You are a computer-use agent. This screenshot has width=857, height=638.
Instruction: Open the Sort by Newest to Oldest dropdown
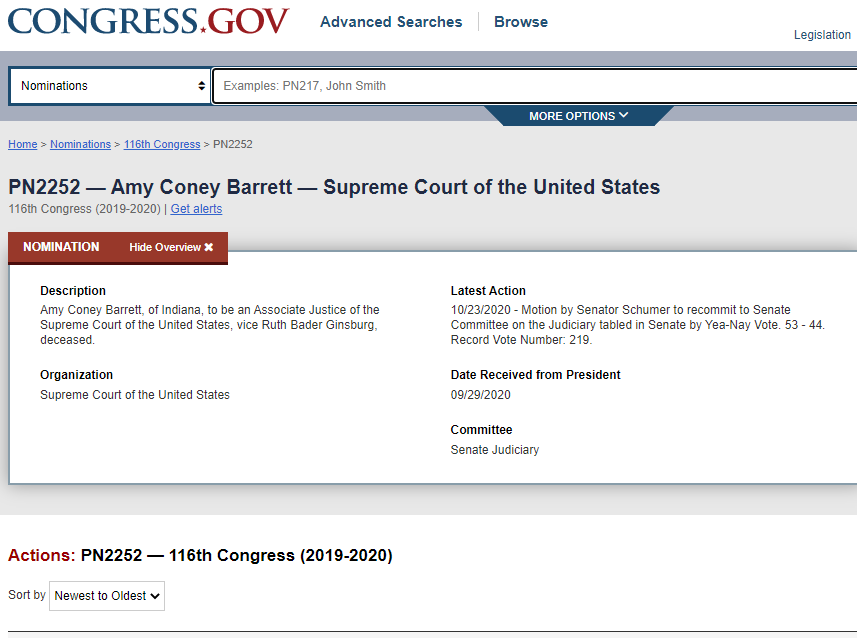(x=107, y=596)
